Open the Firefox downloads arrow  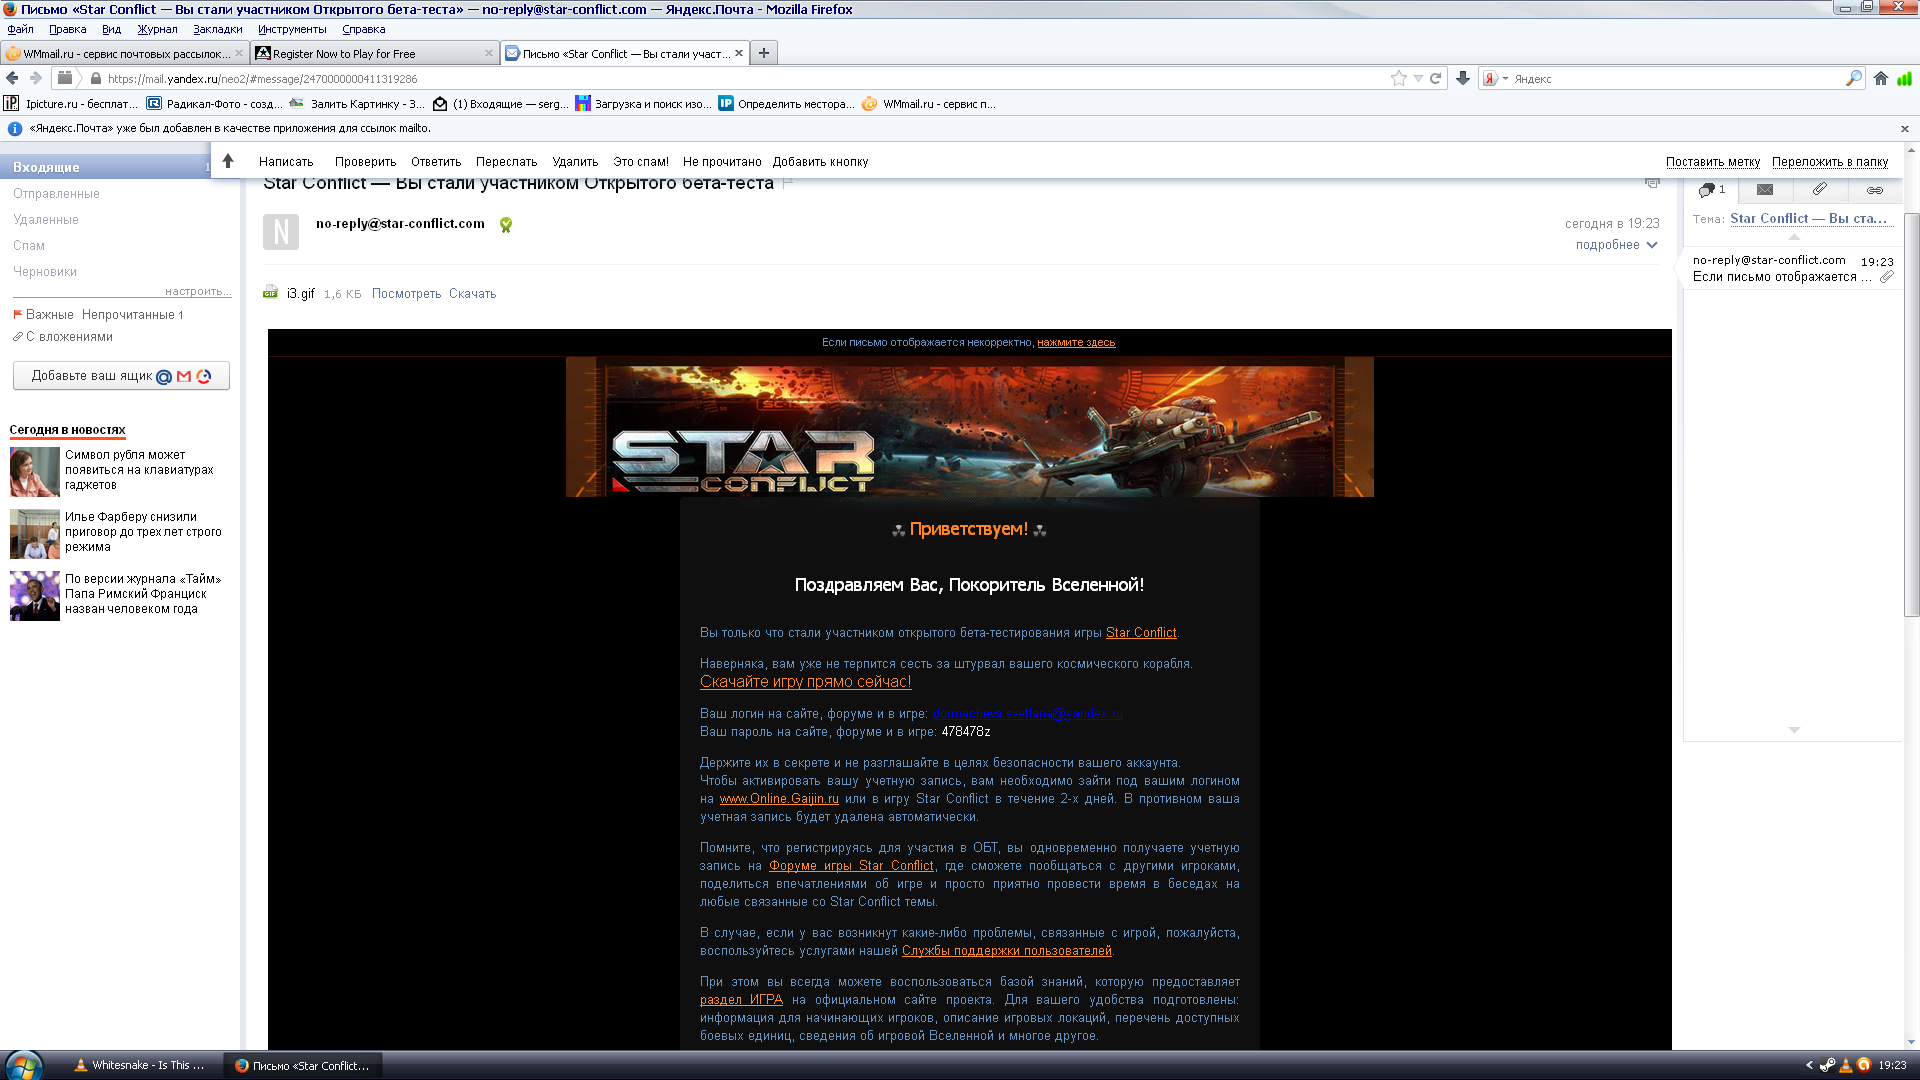(x=1463, y=78)
